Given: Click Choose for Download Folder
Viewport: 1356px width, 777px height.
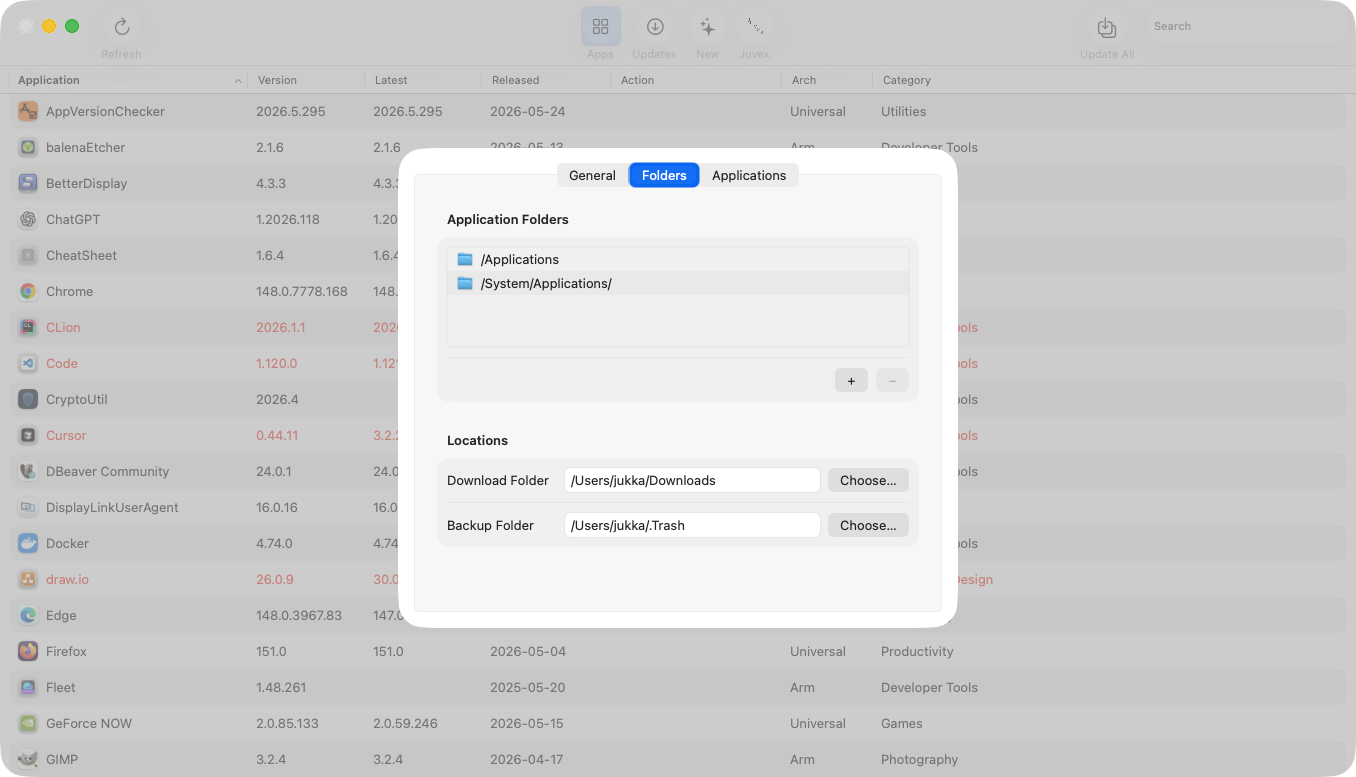Looking at the screenshot, I should tap(868, 480).
